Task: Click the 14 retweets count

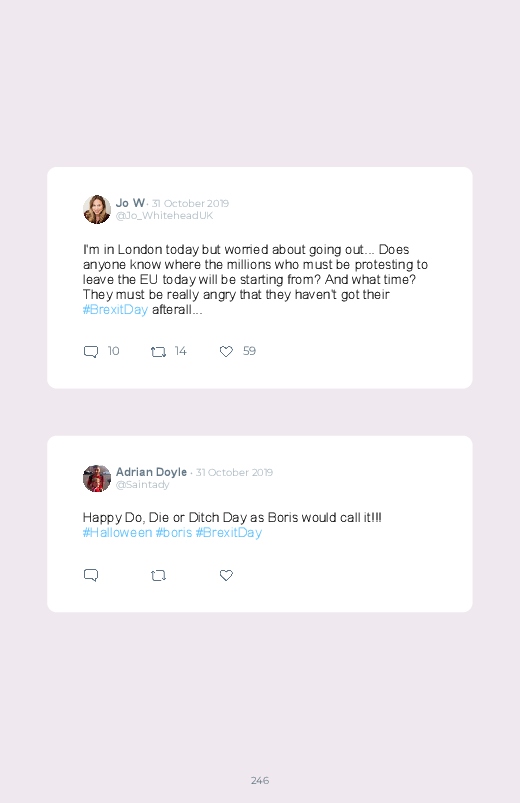Action: click(180, 351)
